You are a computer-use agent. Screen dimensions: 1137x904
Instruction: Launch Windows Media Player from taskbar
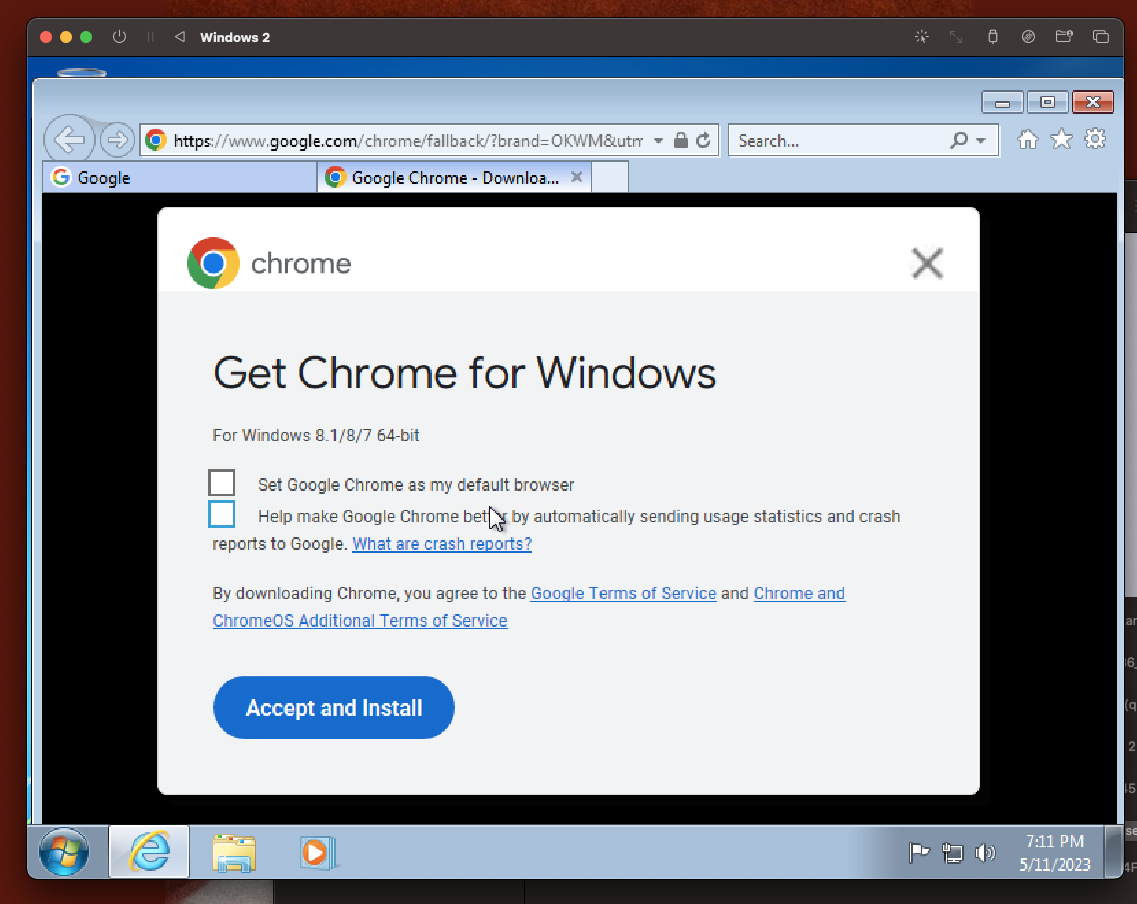pyautogui.click(x=318, y=853)
